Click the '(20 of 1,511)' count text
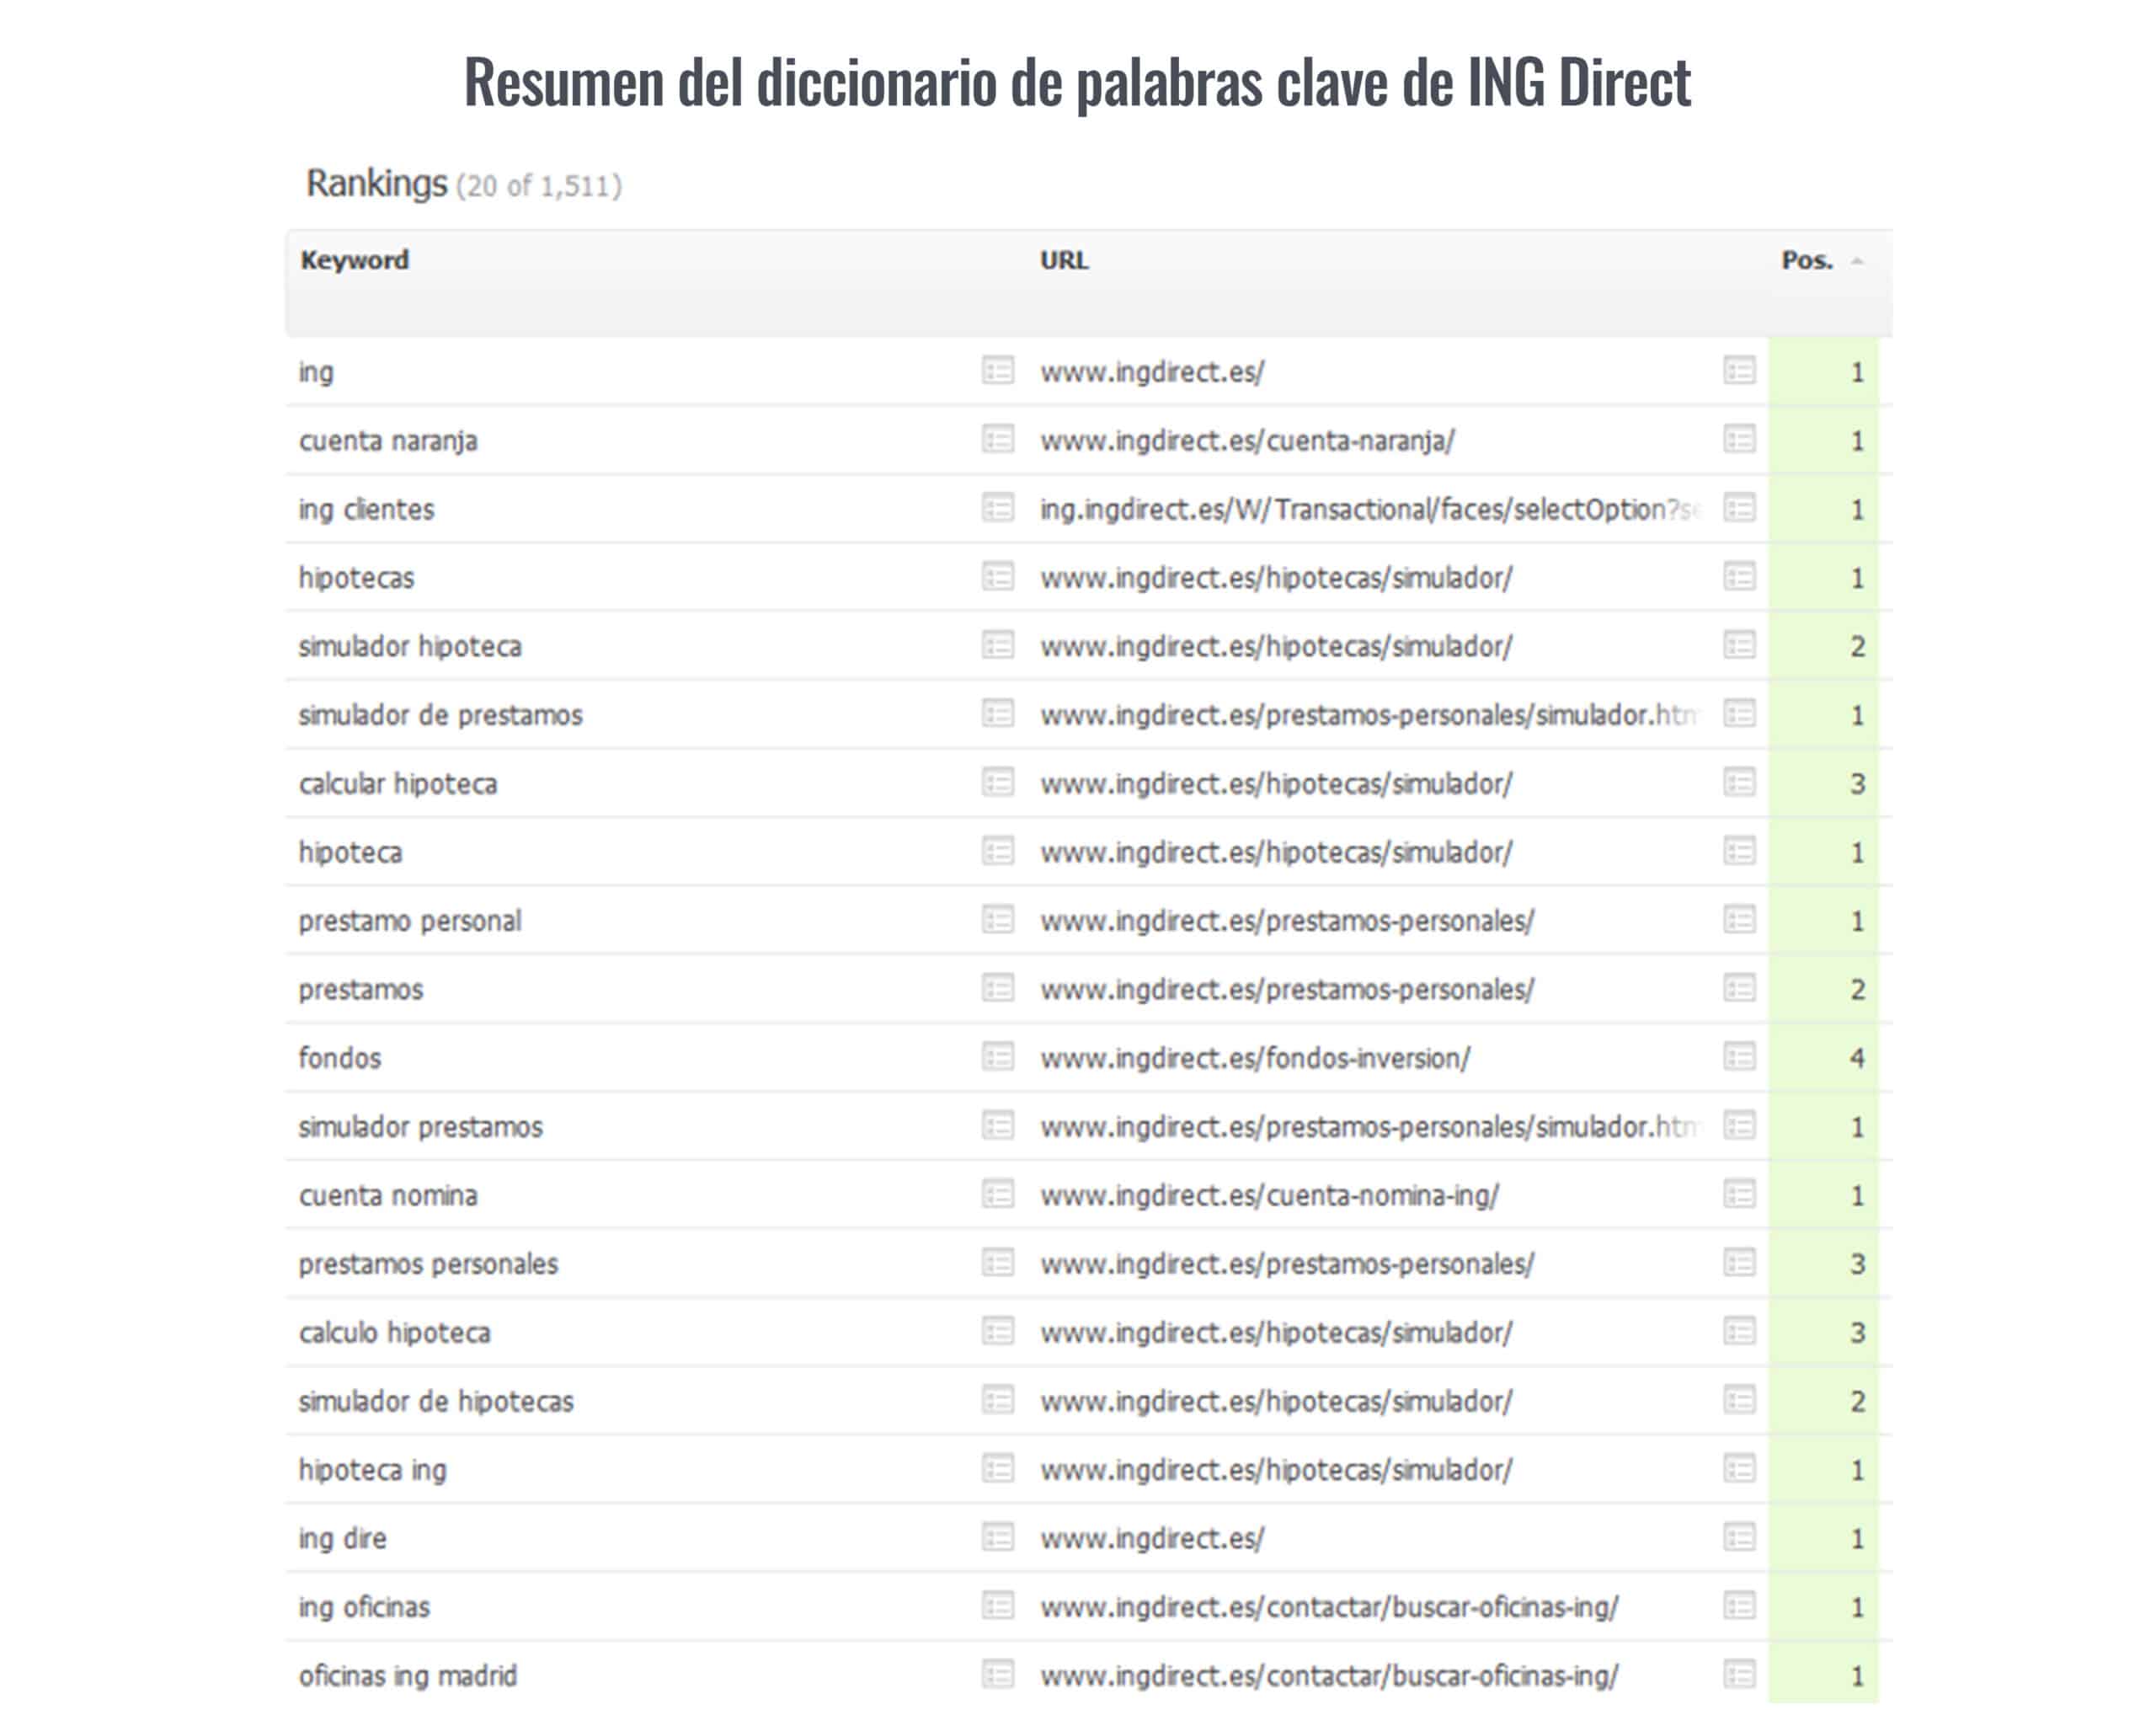This screenshot has width=2156, height=1710. tap(539, 186)
